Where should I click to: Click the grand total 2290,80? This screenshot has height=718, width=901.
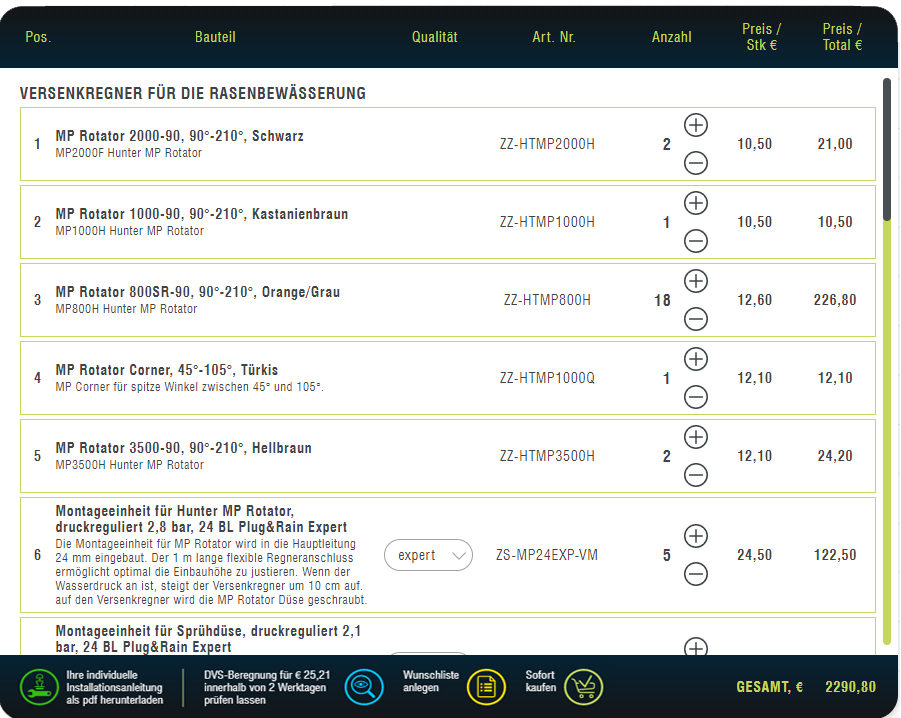(x=850, y=687)
